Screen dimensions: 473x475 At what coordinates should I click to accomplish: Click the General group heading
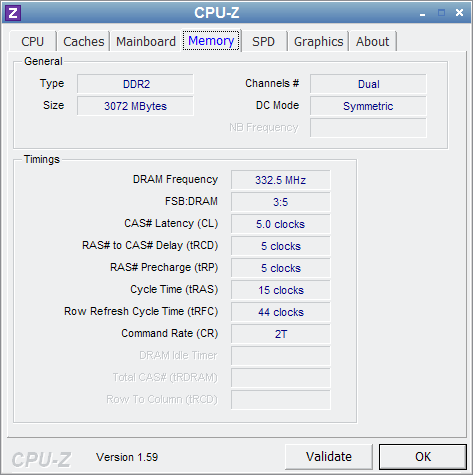(x=43, y=61)
